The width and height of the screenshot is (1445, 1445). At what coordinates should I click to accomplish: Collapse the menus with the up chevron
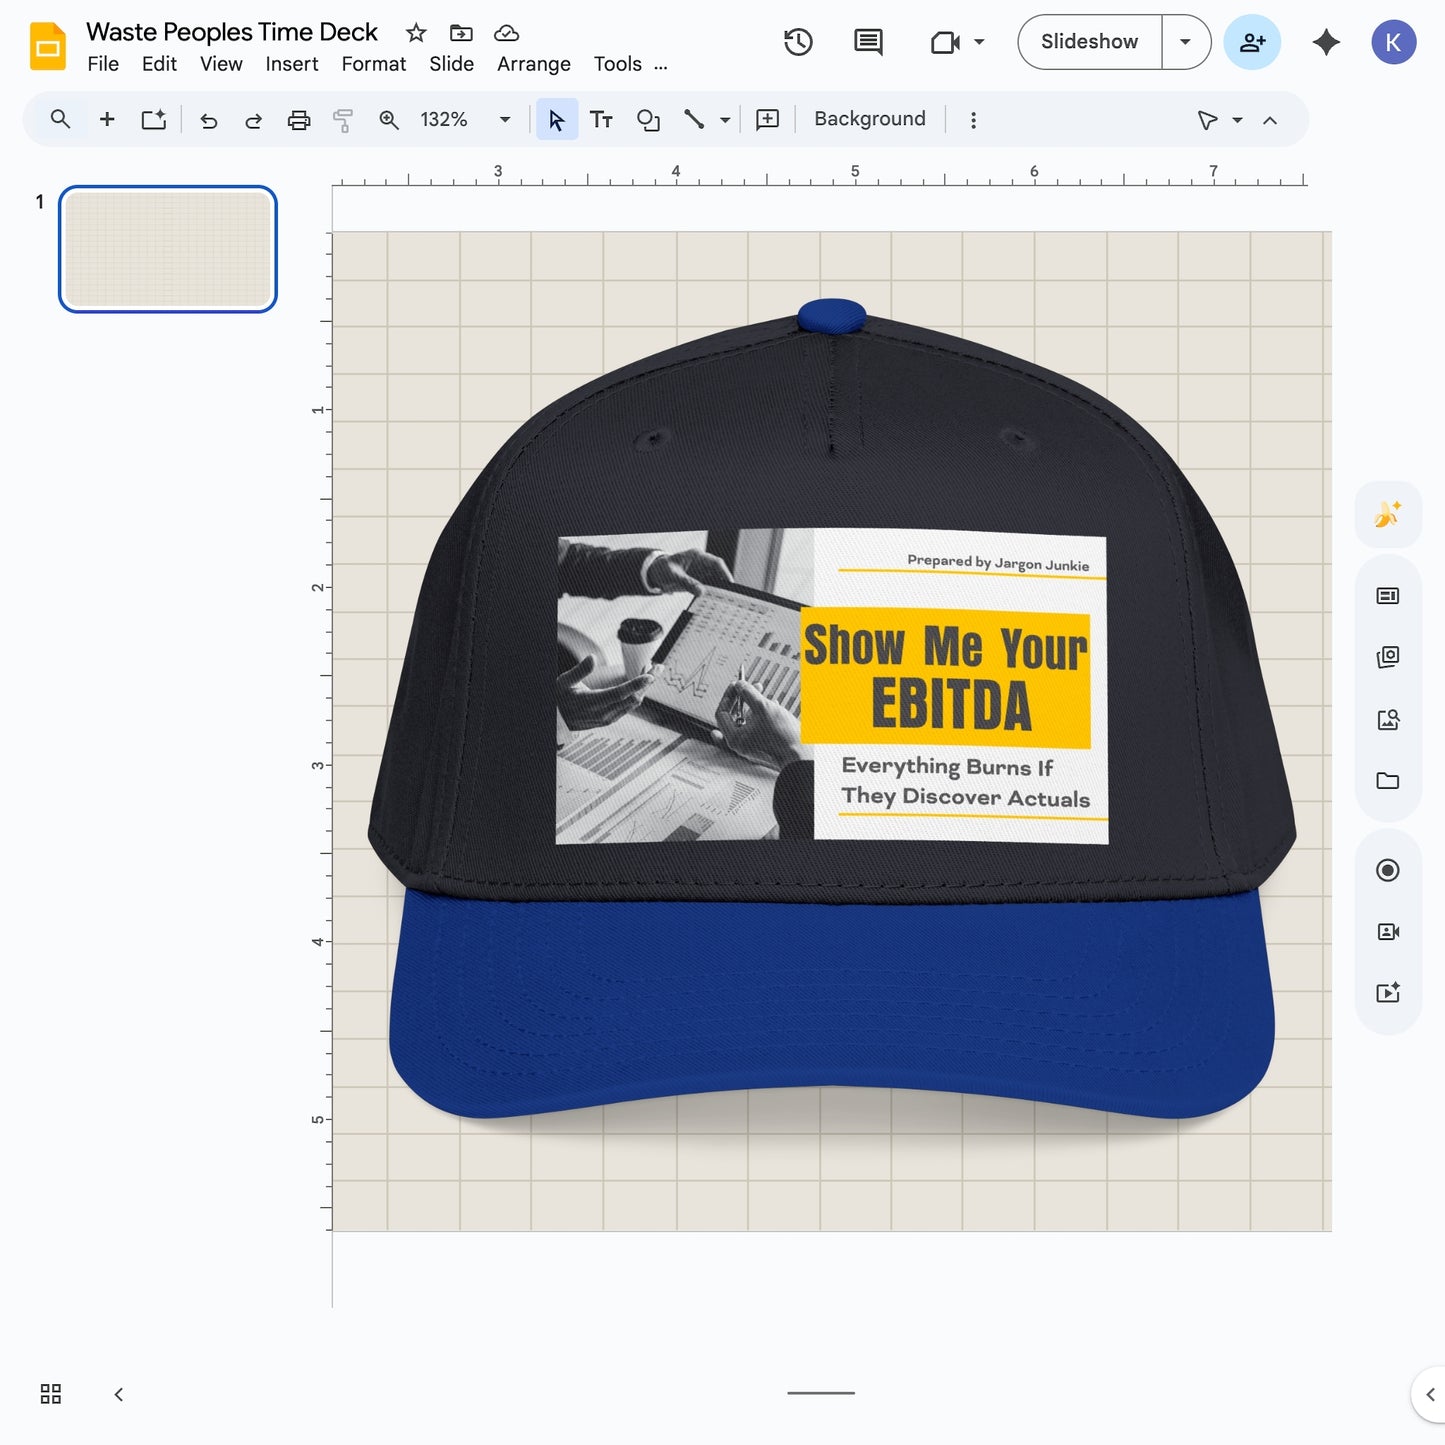tap(1270, 120)
